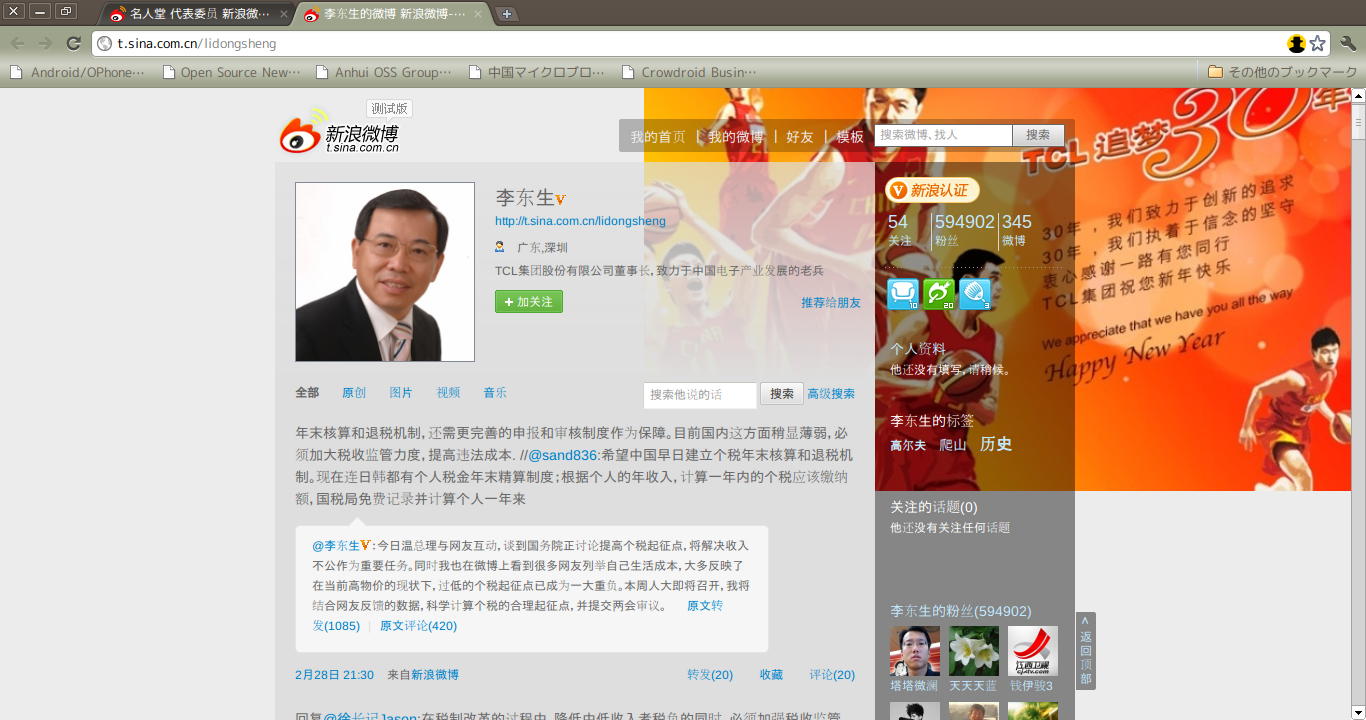Viewport: 1366px width, 720px height.
Task: Click the address bar URL field
Action: (690, 43)
